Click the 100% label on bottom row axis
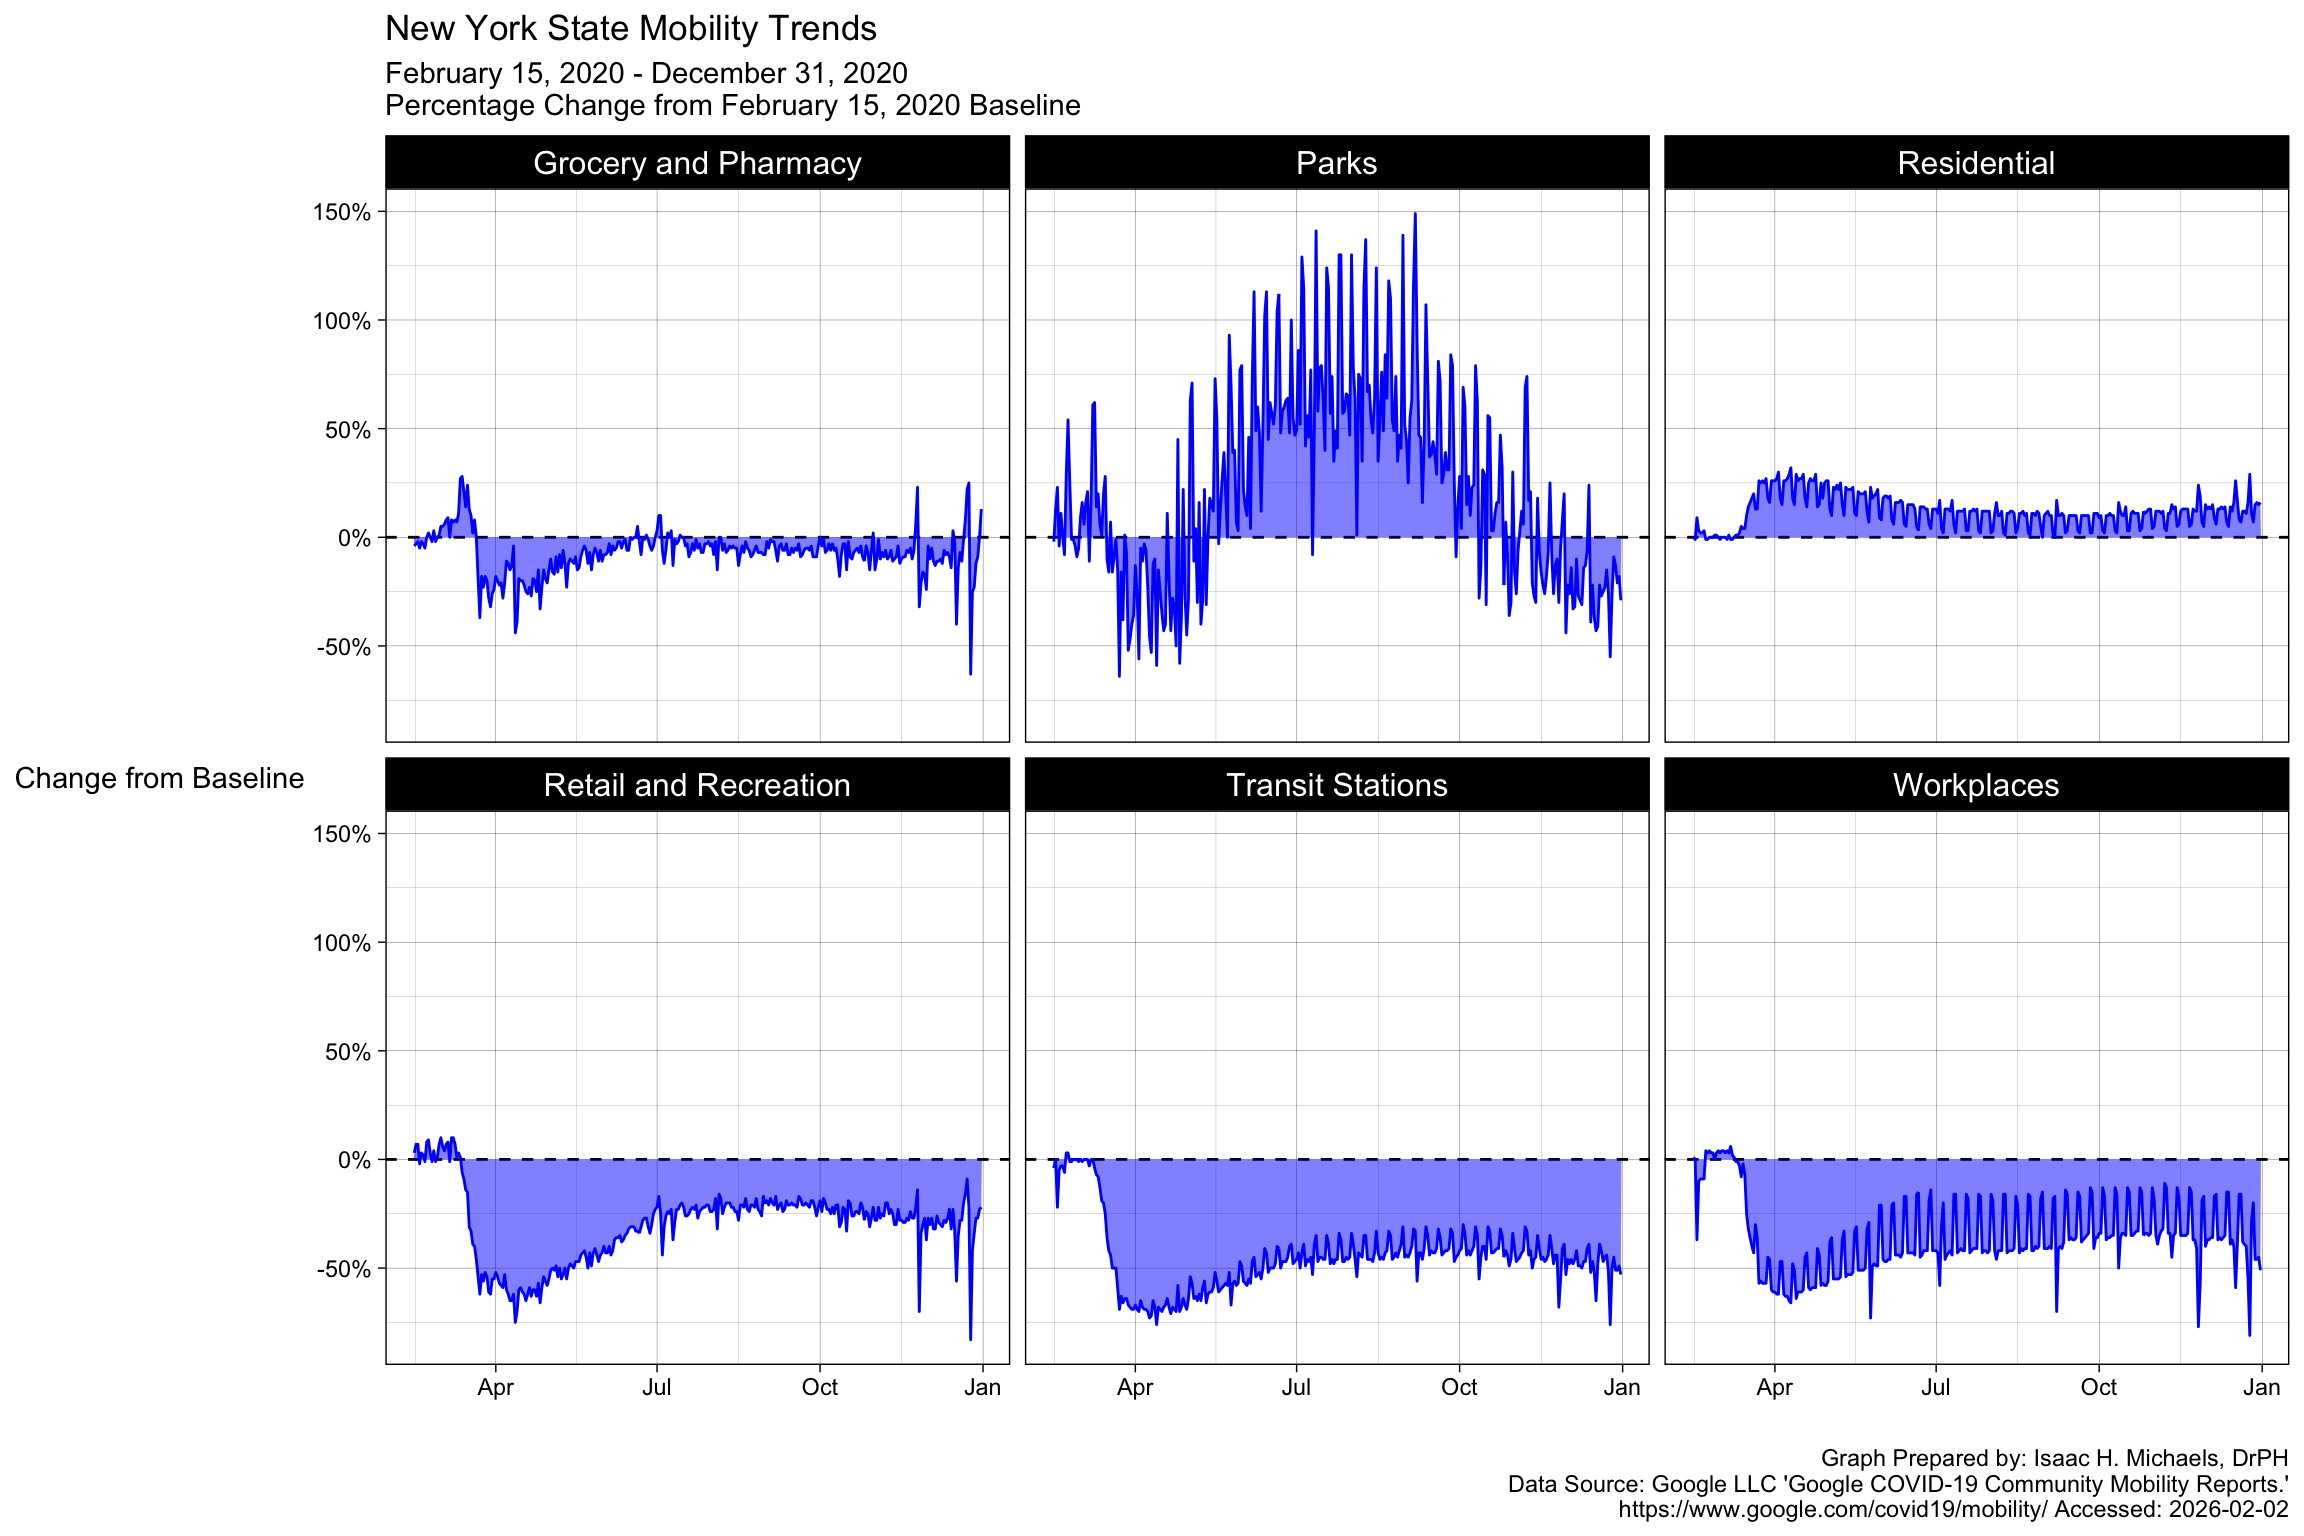 (342, 943)
